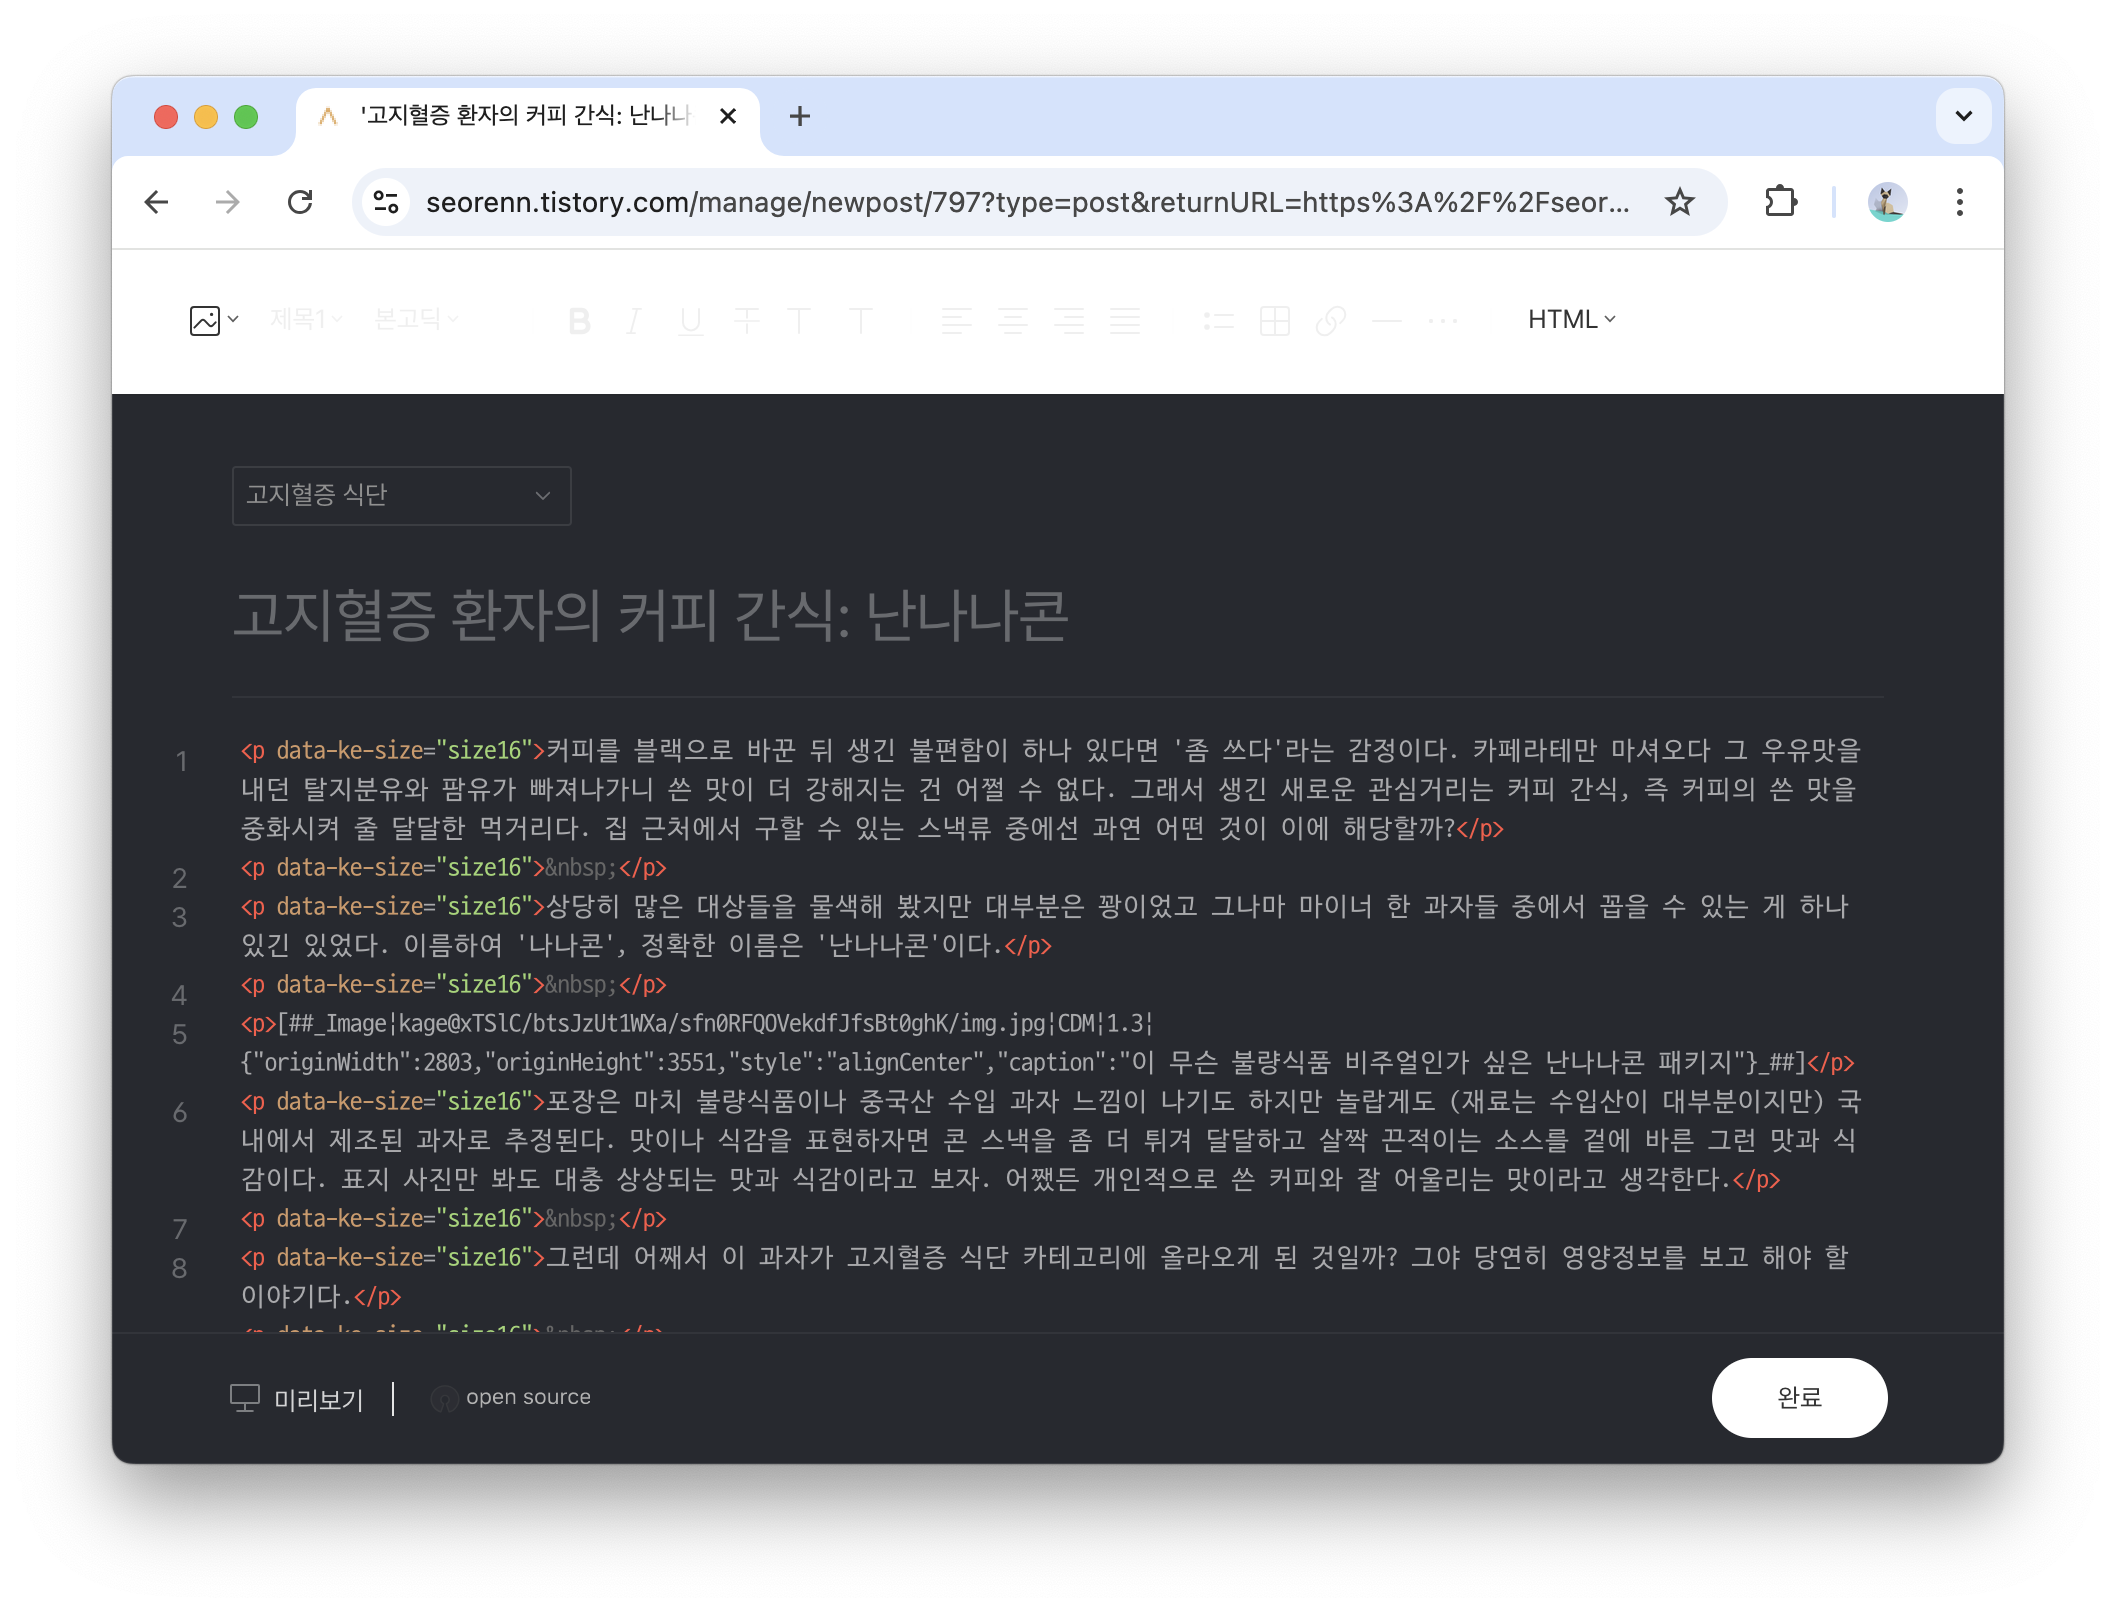Click the insert link icon
The image size is (2116, 1612).
point(1330,321)
